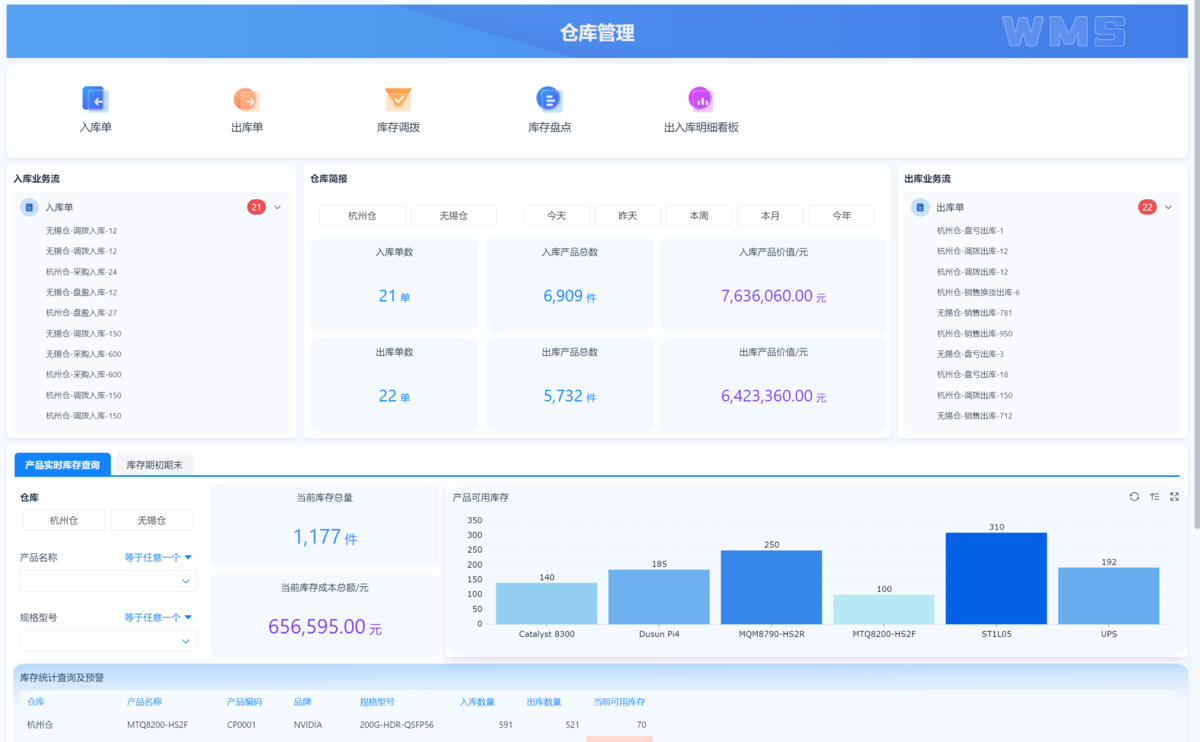
Task: Click 出库单数 value 22 单
Action: (394, 396)
